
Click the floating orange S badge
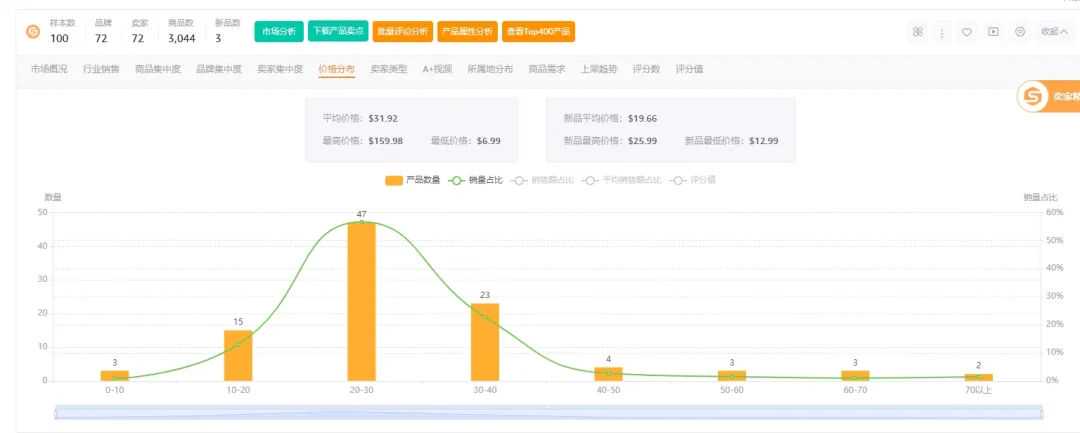tap(1032, 97)
